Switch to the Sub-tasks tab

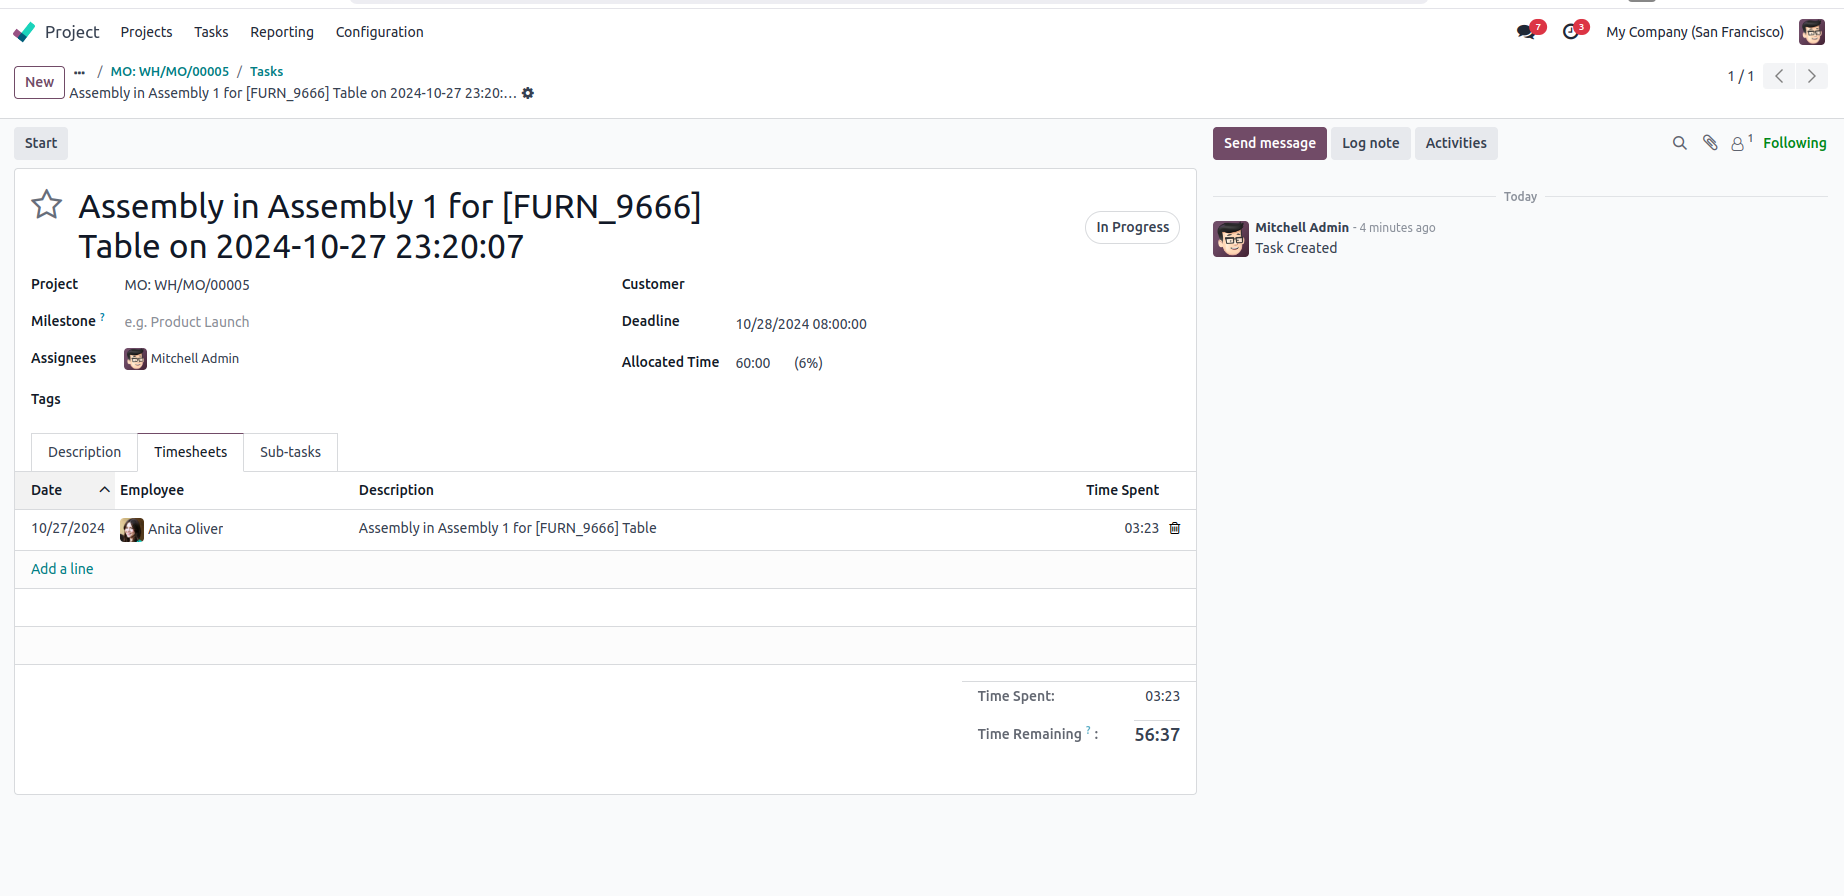[290, 452]
